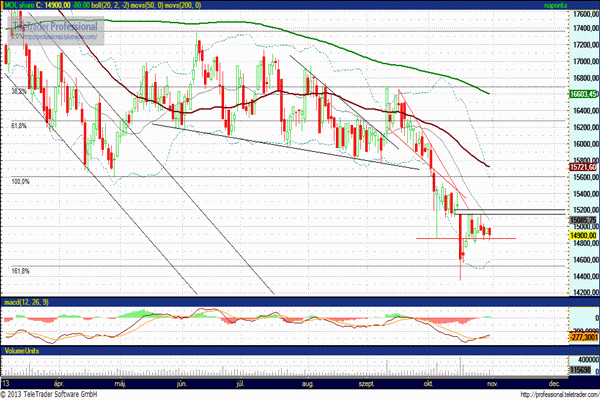Viewport: 600px width, 400px height.
Task: Select the 115698 volume value tag
Action: [x=580, y=370]
